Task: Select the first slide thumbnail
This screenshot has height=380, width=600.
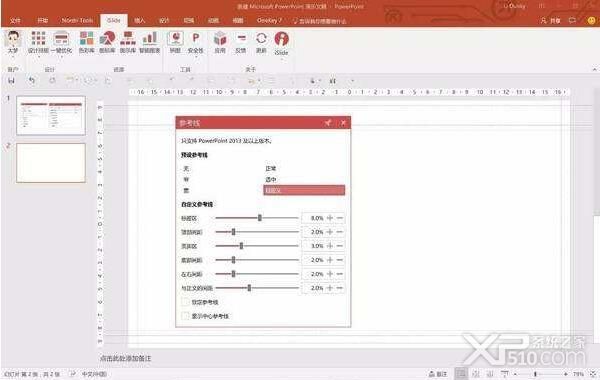Action: tap(51, 116)
